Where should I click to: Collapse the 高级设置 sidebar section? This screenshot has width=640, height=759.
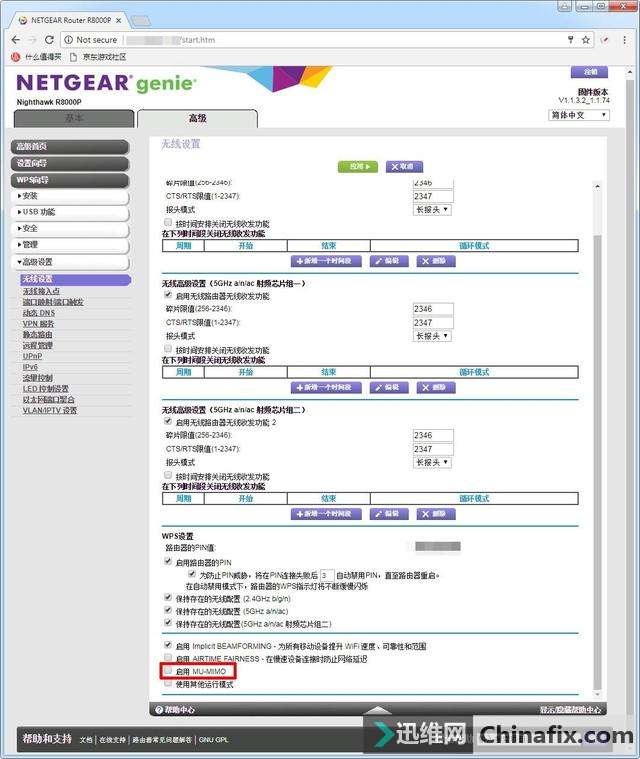[x=70, y=262]
